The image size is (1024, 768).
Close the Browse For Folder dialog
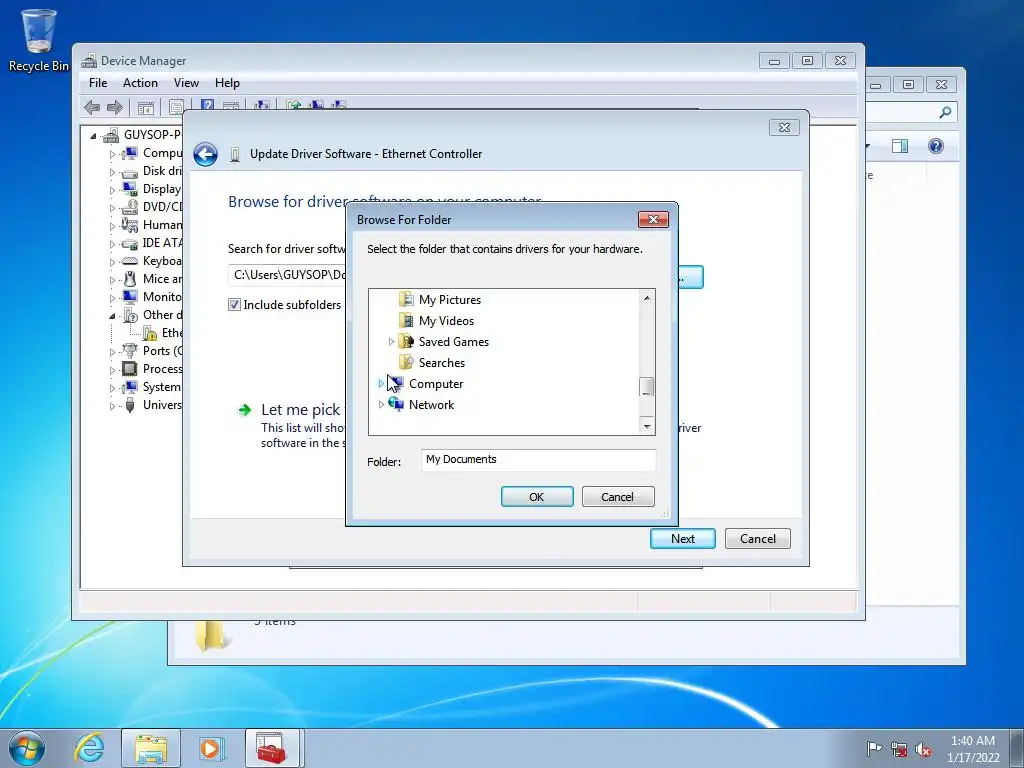[653, 219]
